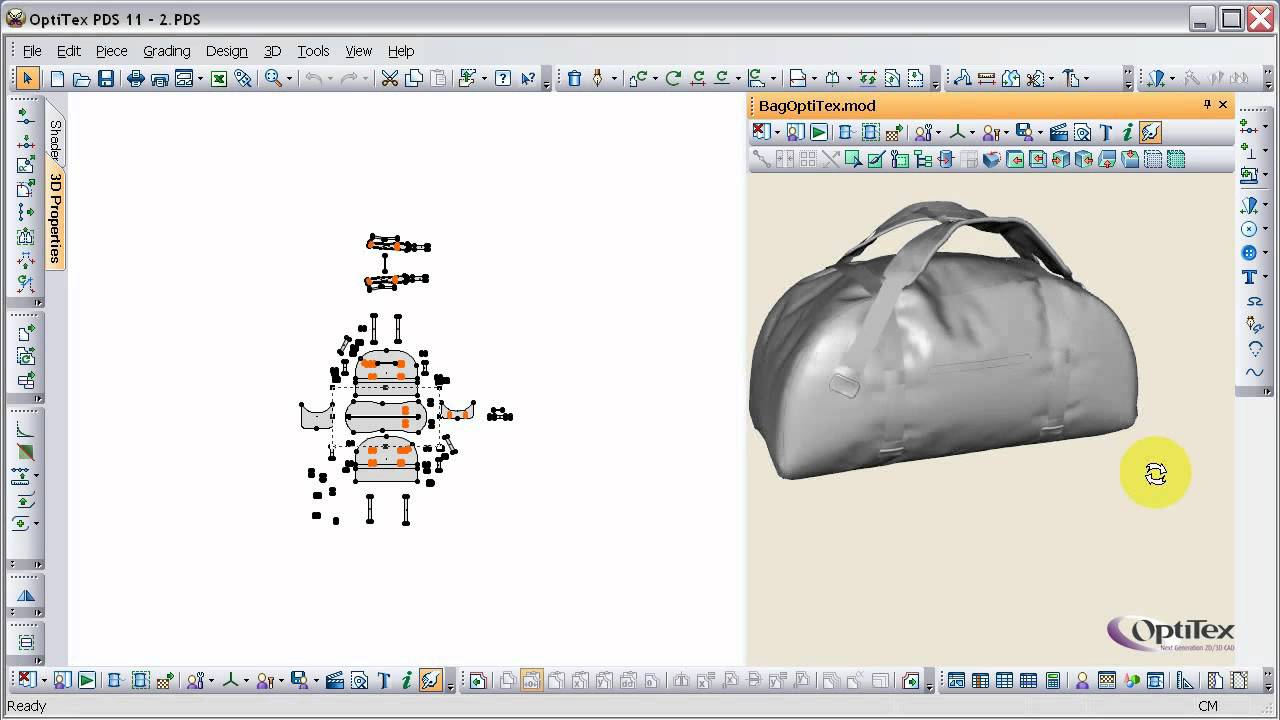Click text T icon in 3D panel
The image size is (1280, 720).
[1105, 132]
